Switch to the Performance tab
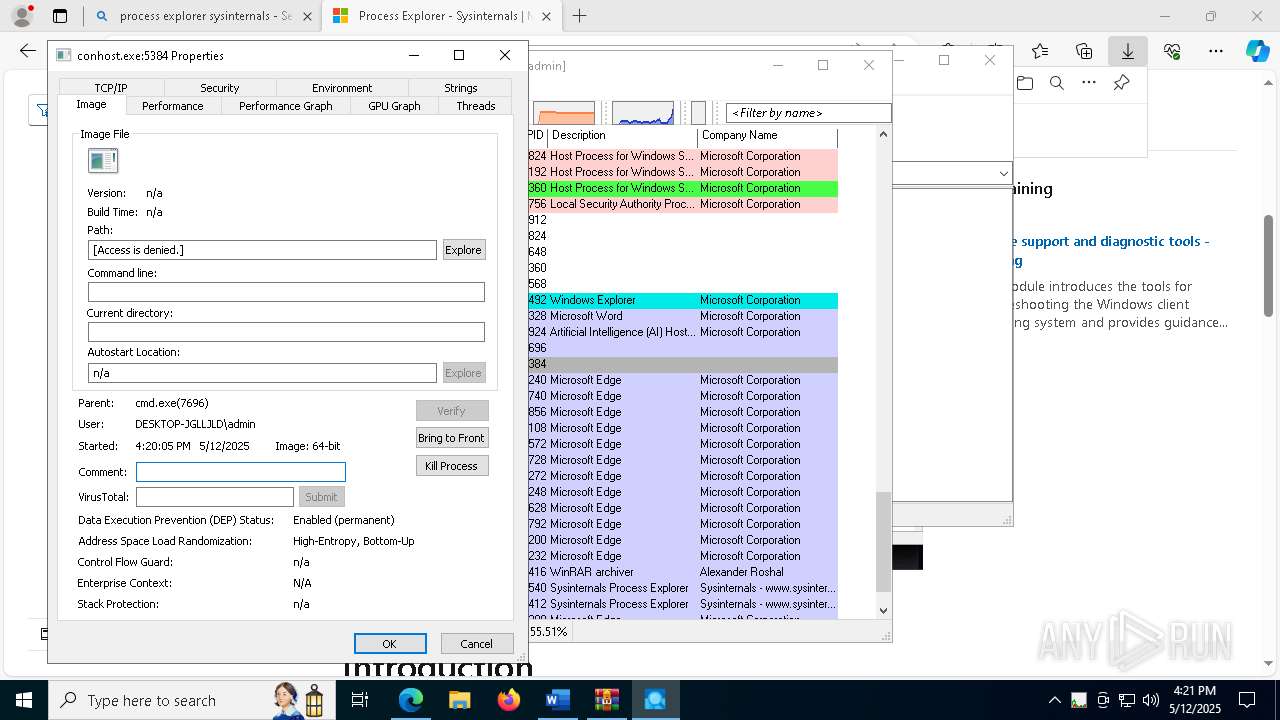Screen dimensions: 1280x720 172,105
